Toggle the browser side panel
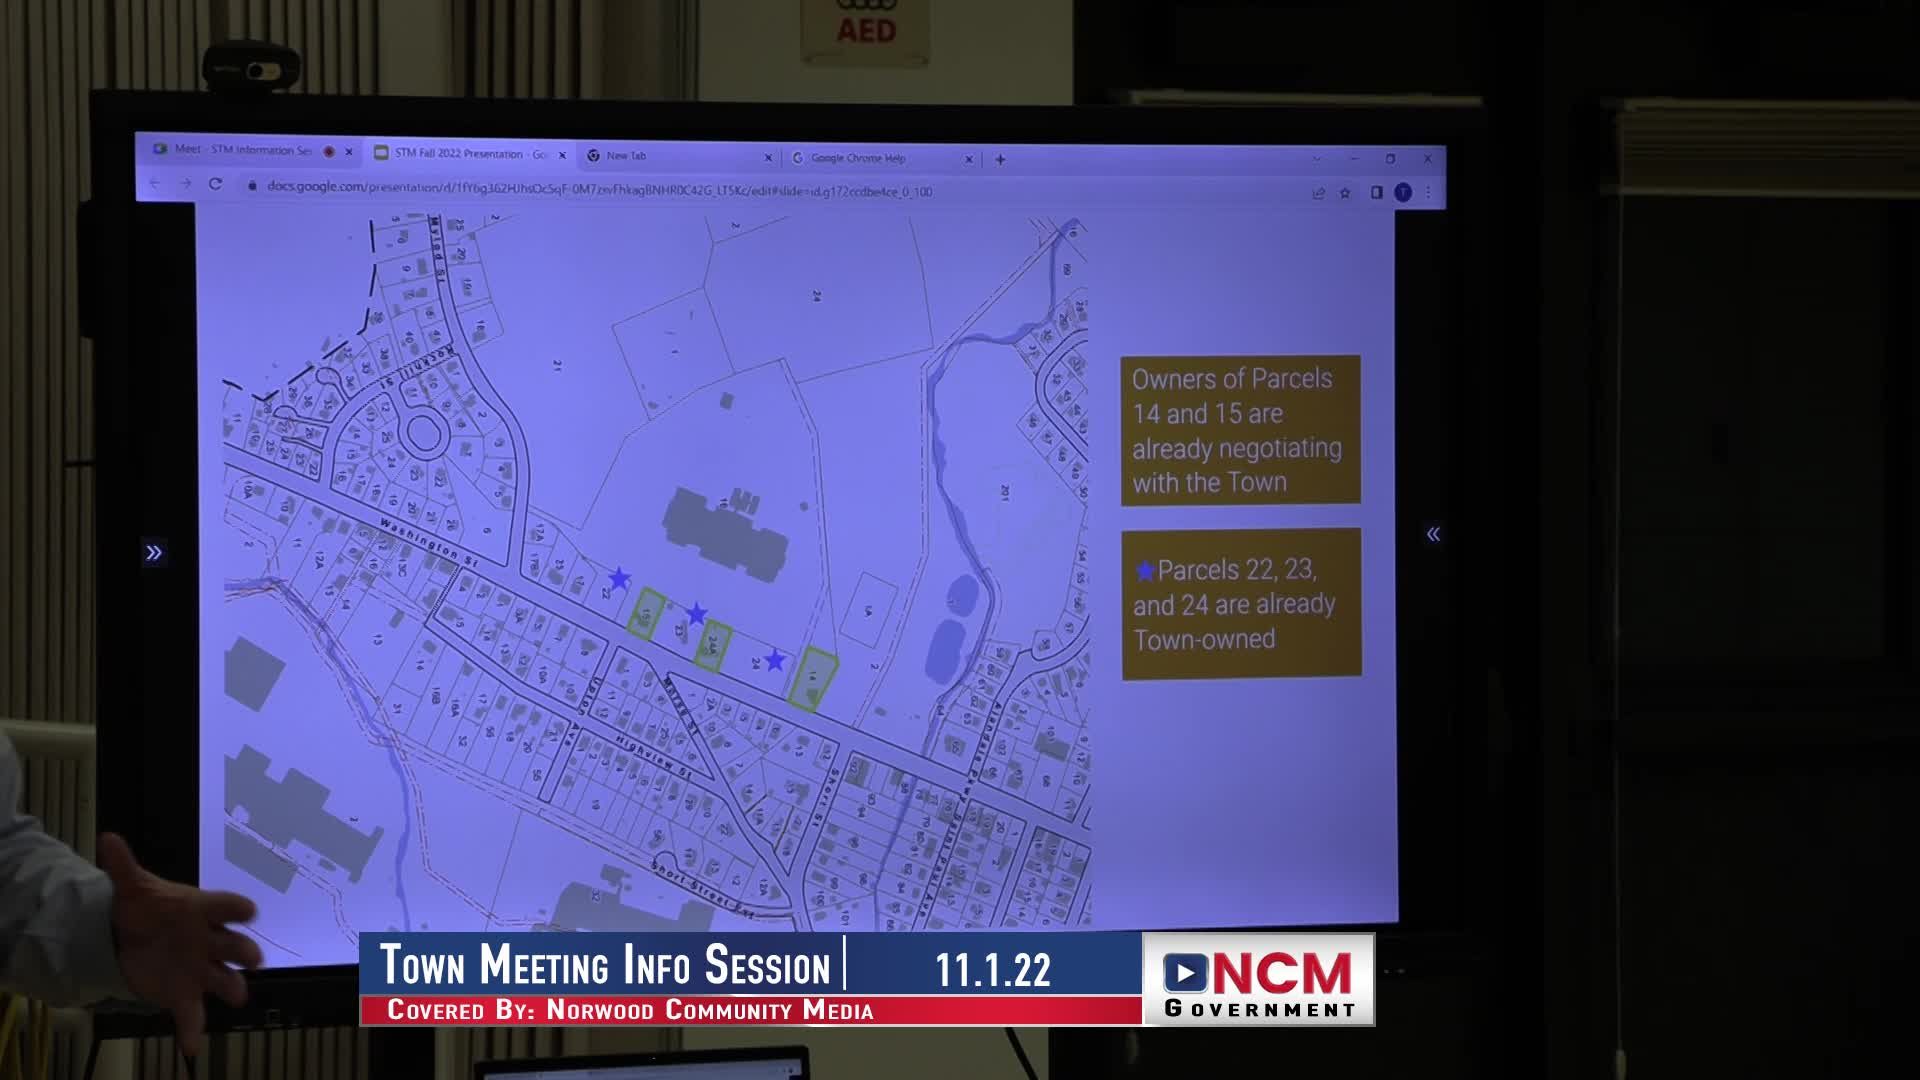This screenshot has width=1920, height=1080. click(x=1376, y=192)
